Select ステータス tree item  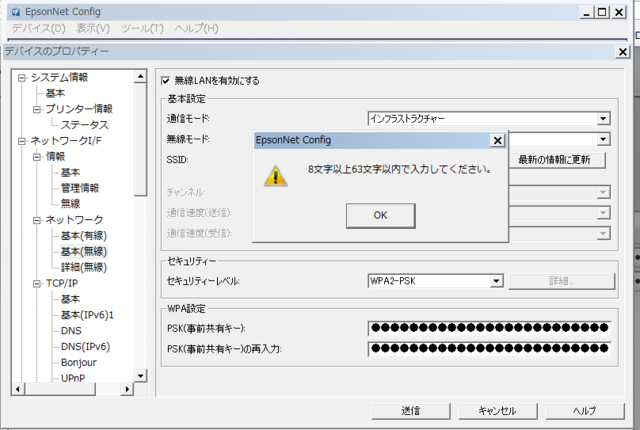84,125
